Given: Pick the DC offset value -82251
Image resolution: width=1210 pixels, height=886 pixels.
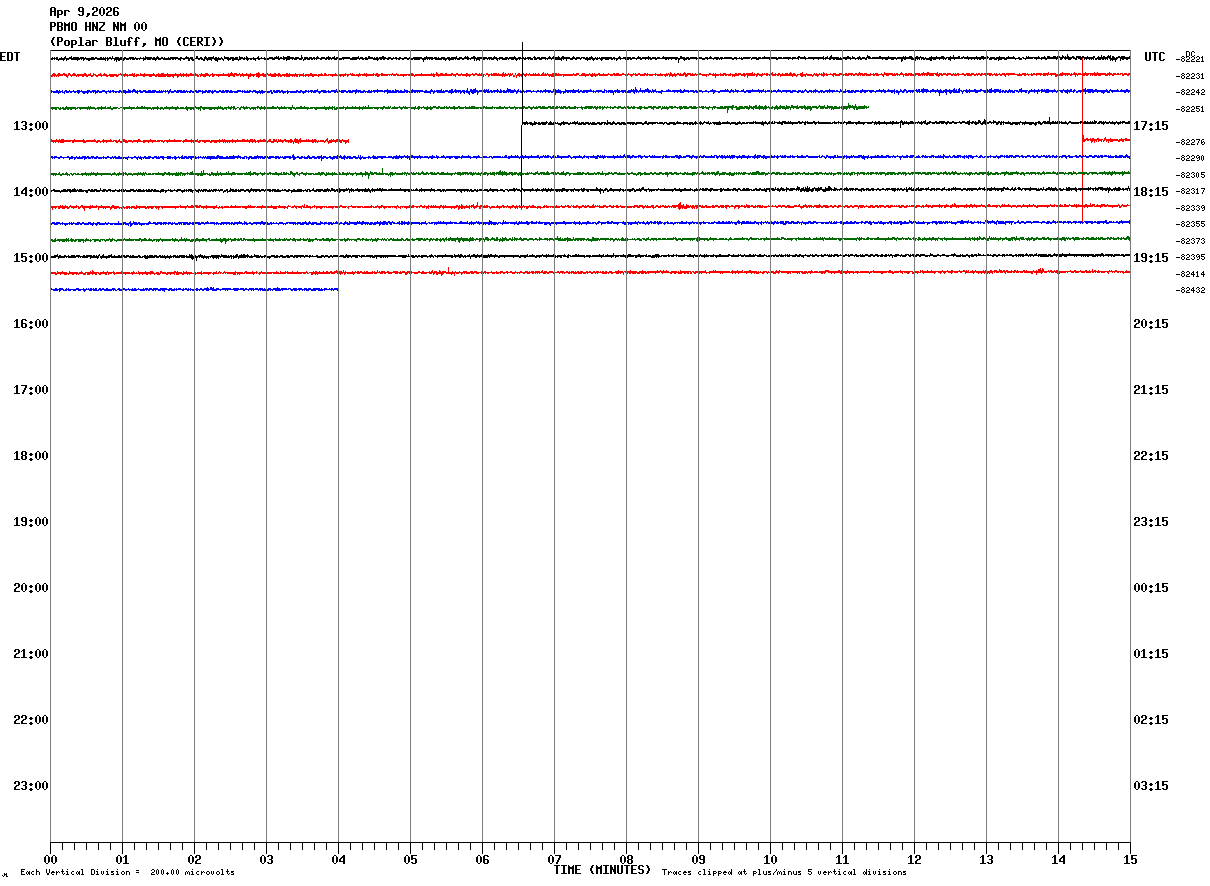Looking at the screenshot, I should pos(1191,109).
